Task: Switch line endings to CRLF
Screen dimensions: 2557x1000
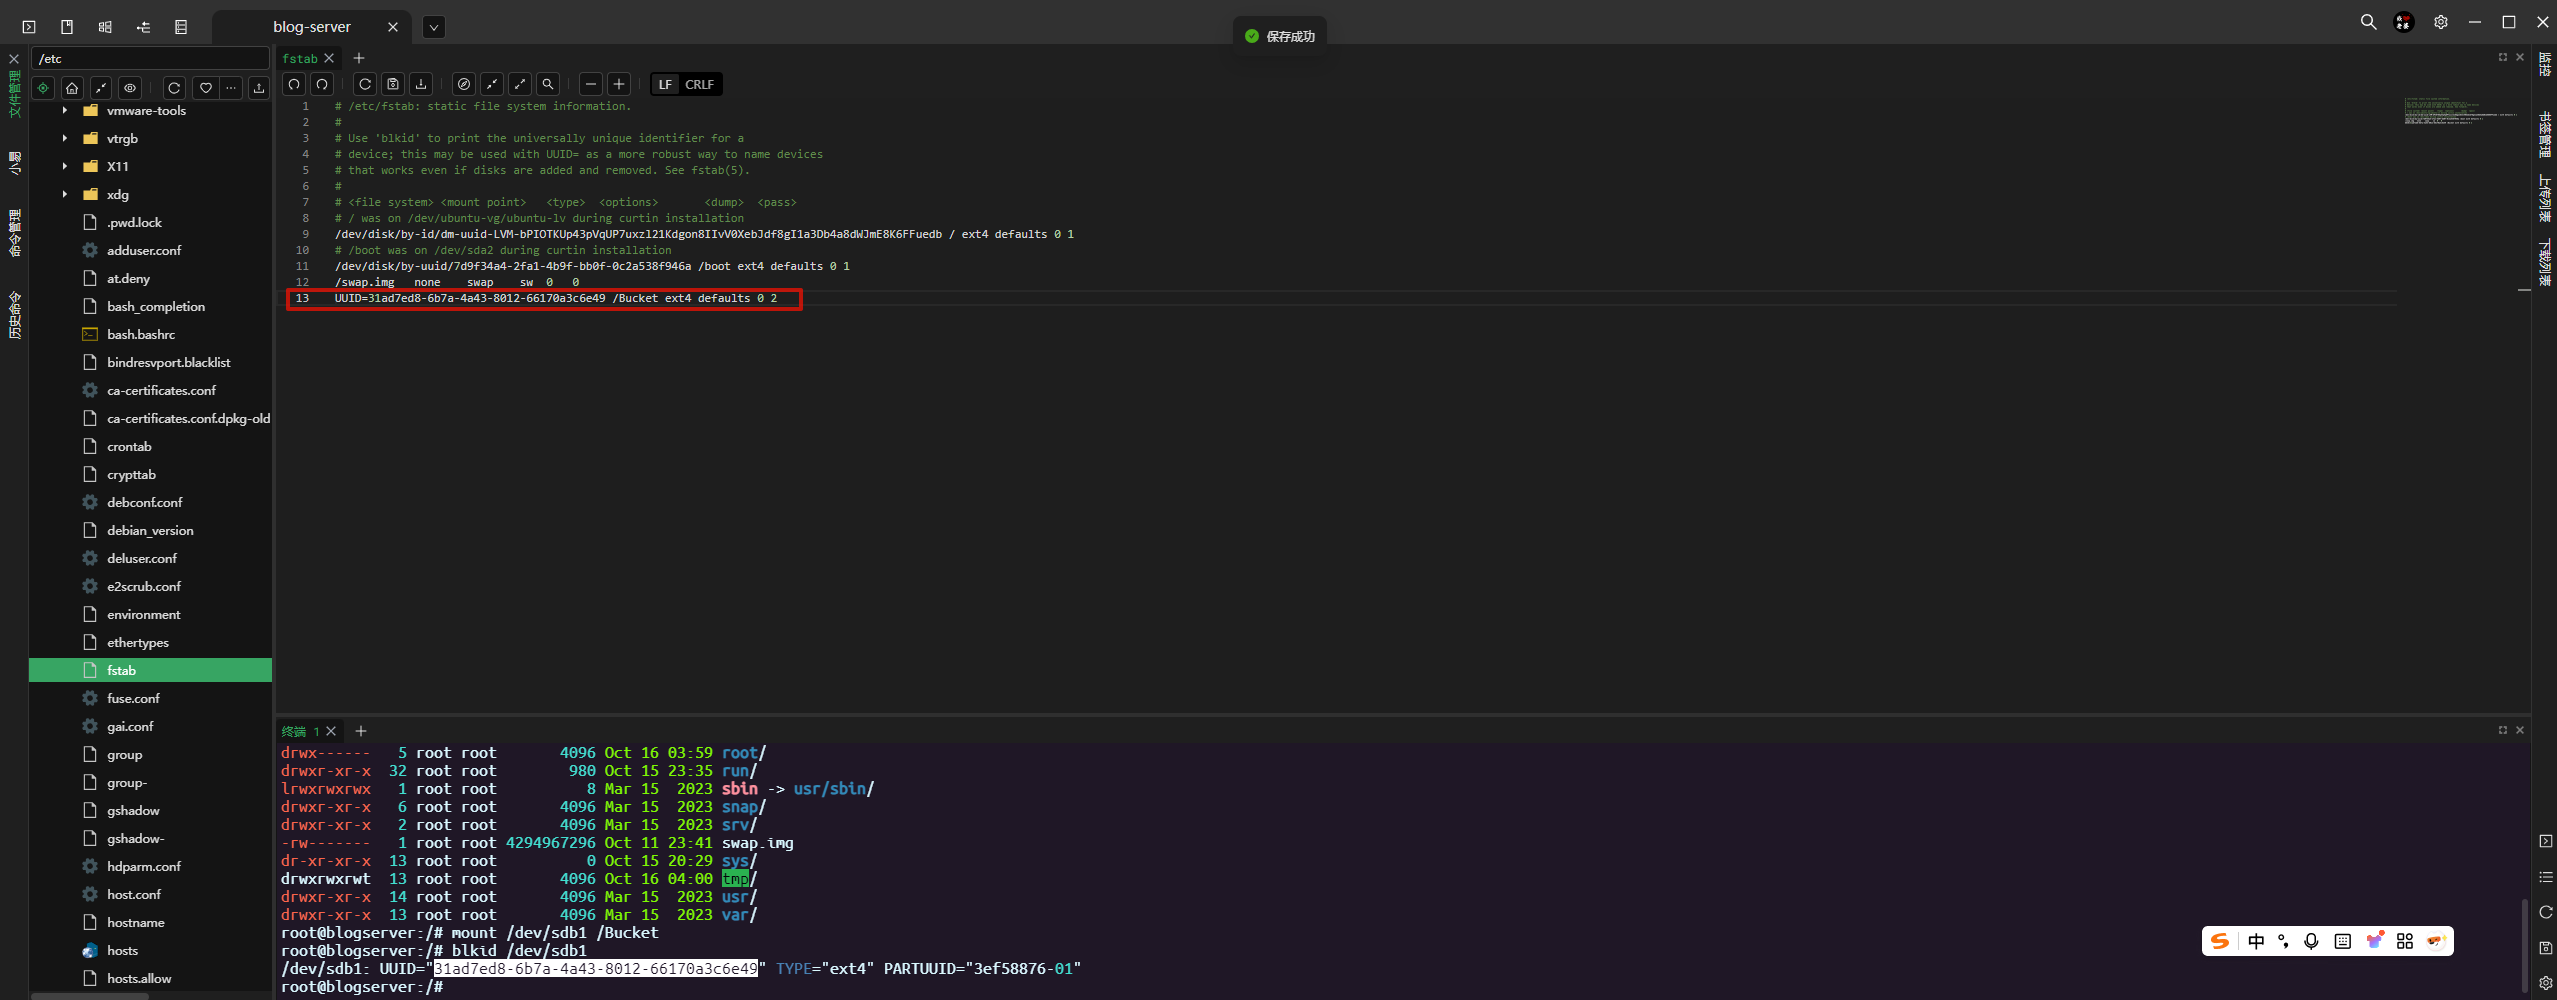Action: (x=699, y=84)
